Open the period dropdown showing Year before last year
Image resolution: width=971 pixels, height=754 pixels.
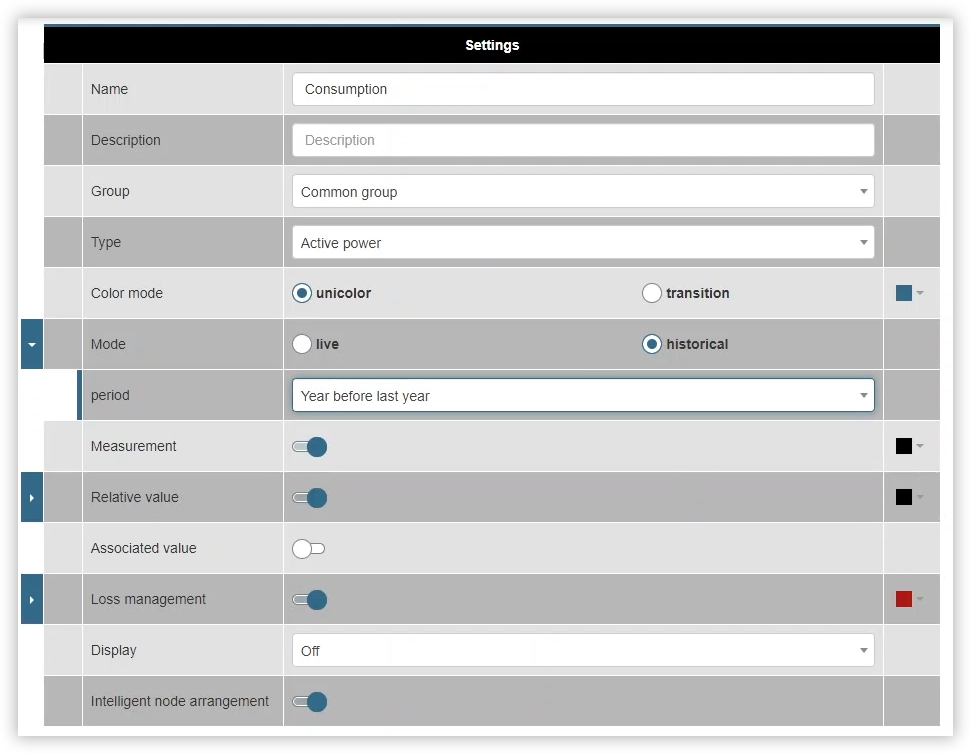click(582, 395)
